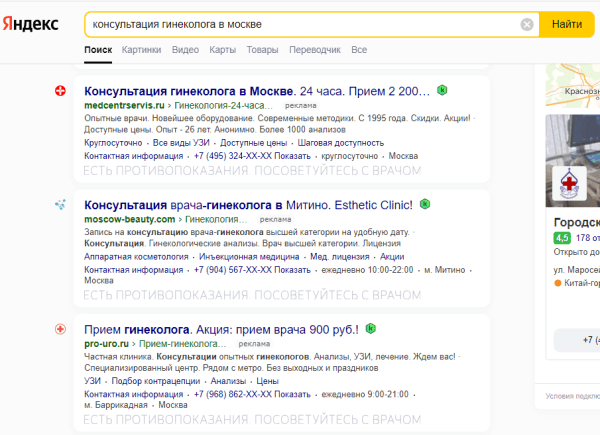600x435 pixels.
Task: Open Гинекология breadcrumb of moscow-beauty.com
Action: (216, 220)
